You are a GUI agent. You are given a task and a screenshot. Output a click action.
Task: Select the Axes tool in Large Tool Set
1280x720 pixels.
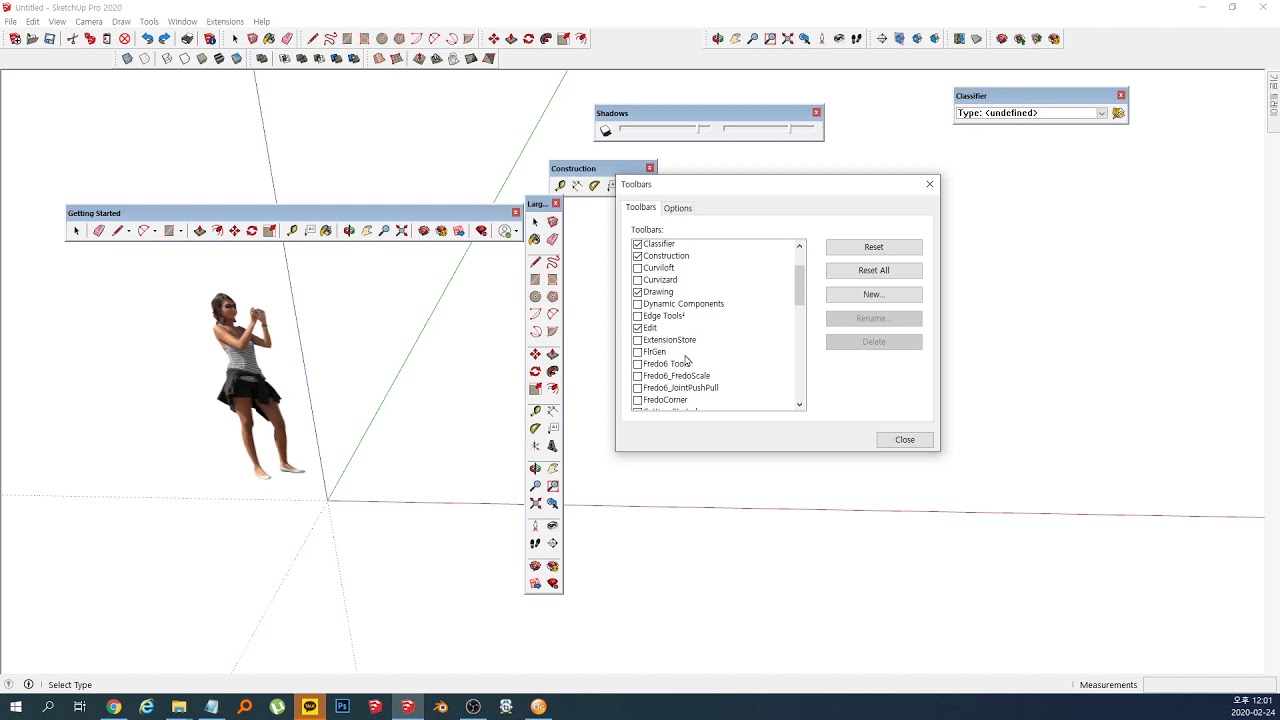pos(535,446)
